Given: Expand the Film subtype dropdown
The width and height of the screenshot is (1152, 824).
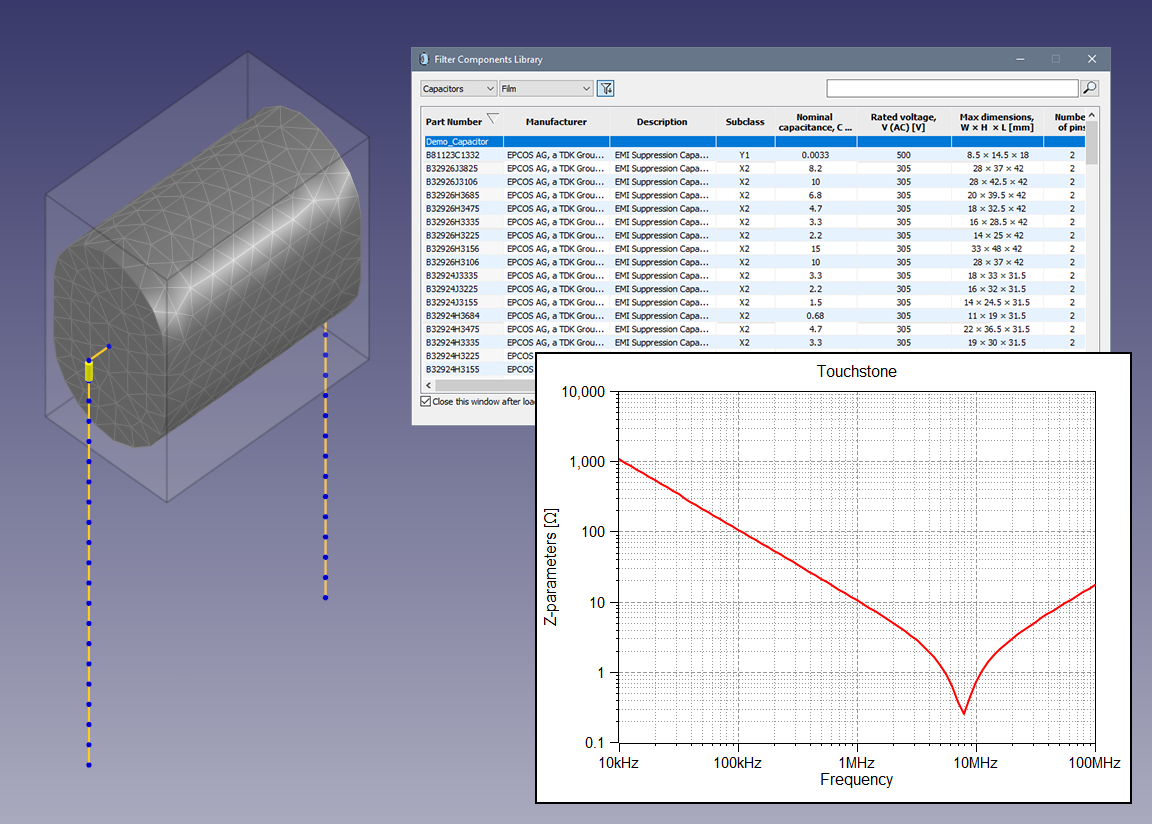Looking at the screenshot, I should [x=546, y=89].
